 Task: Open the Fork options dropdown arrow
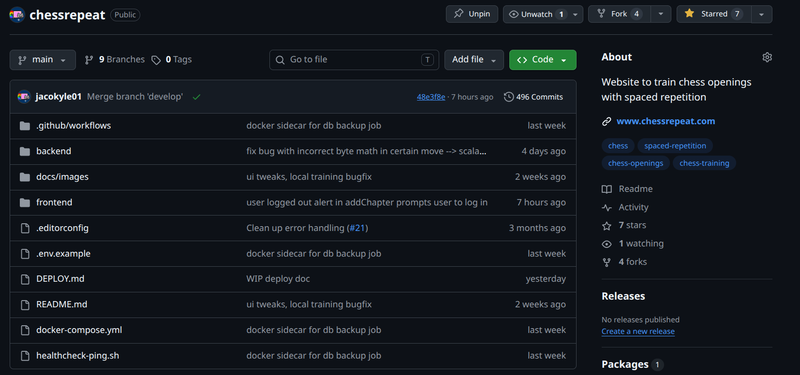click(661, 14)
